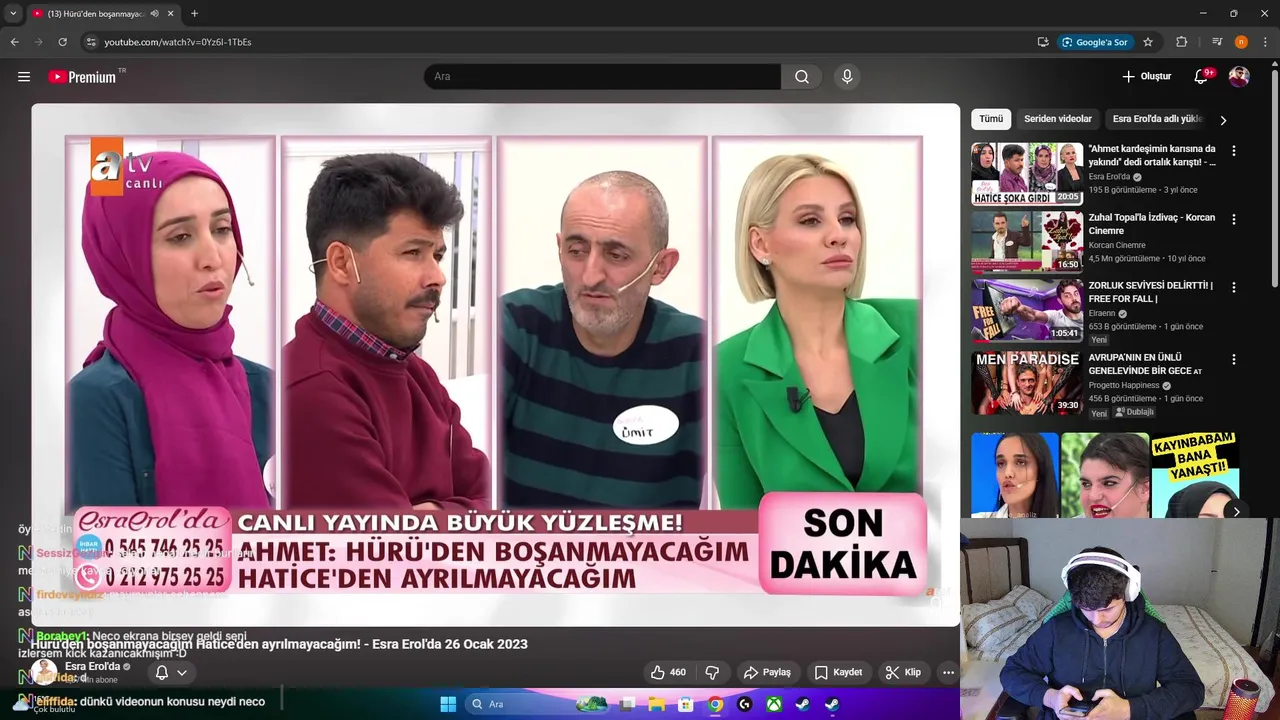Screen dimensions: 1280x720
Task: Open Hatice Şoka Girdi video thumbnail
Action: pyautogui.click(x=1027, y=174)
